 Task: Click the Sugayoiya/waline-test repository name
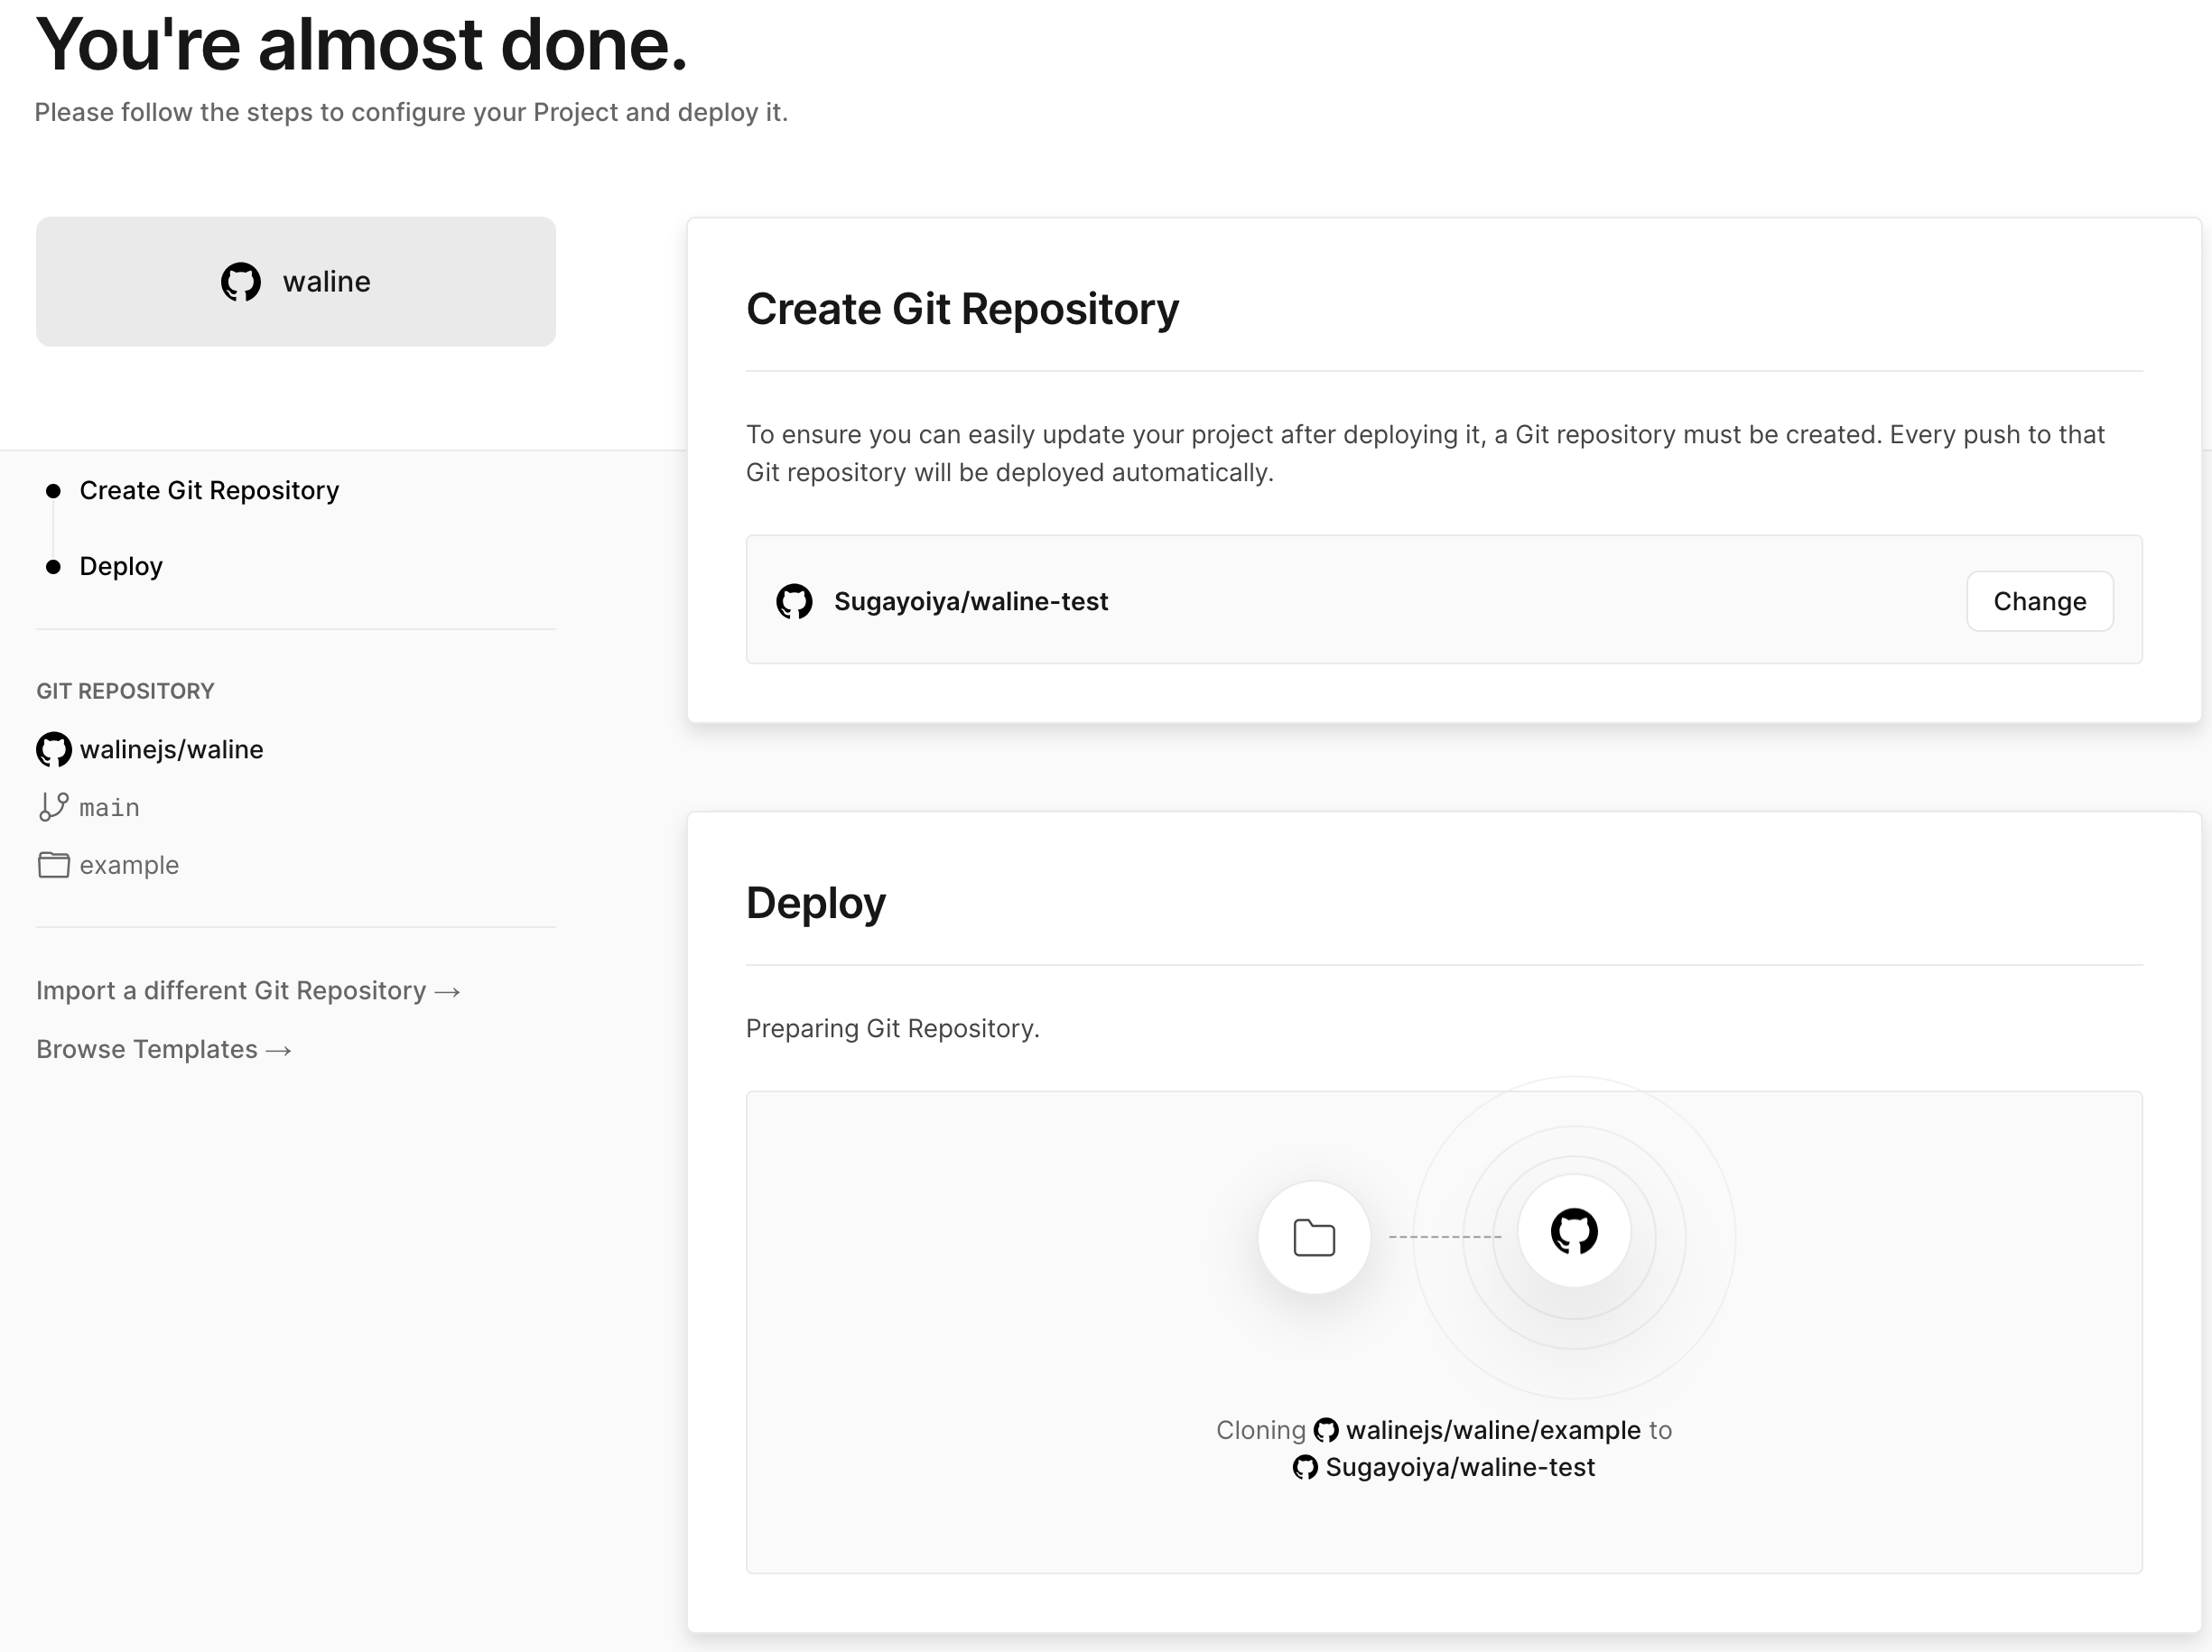pyautogui.click(x=971, y=601)
